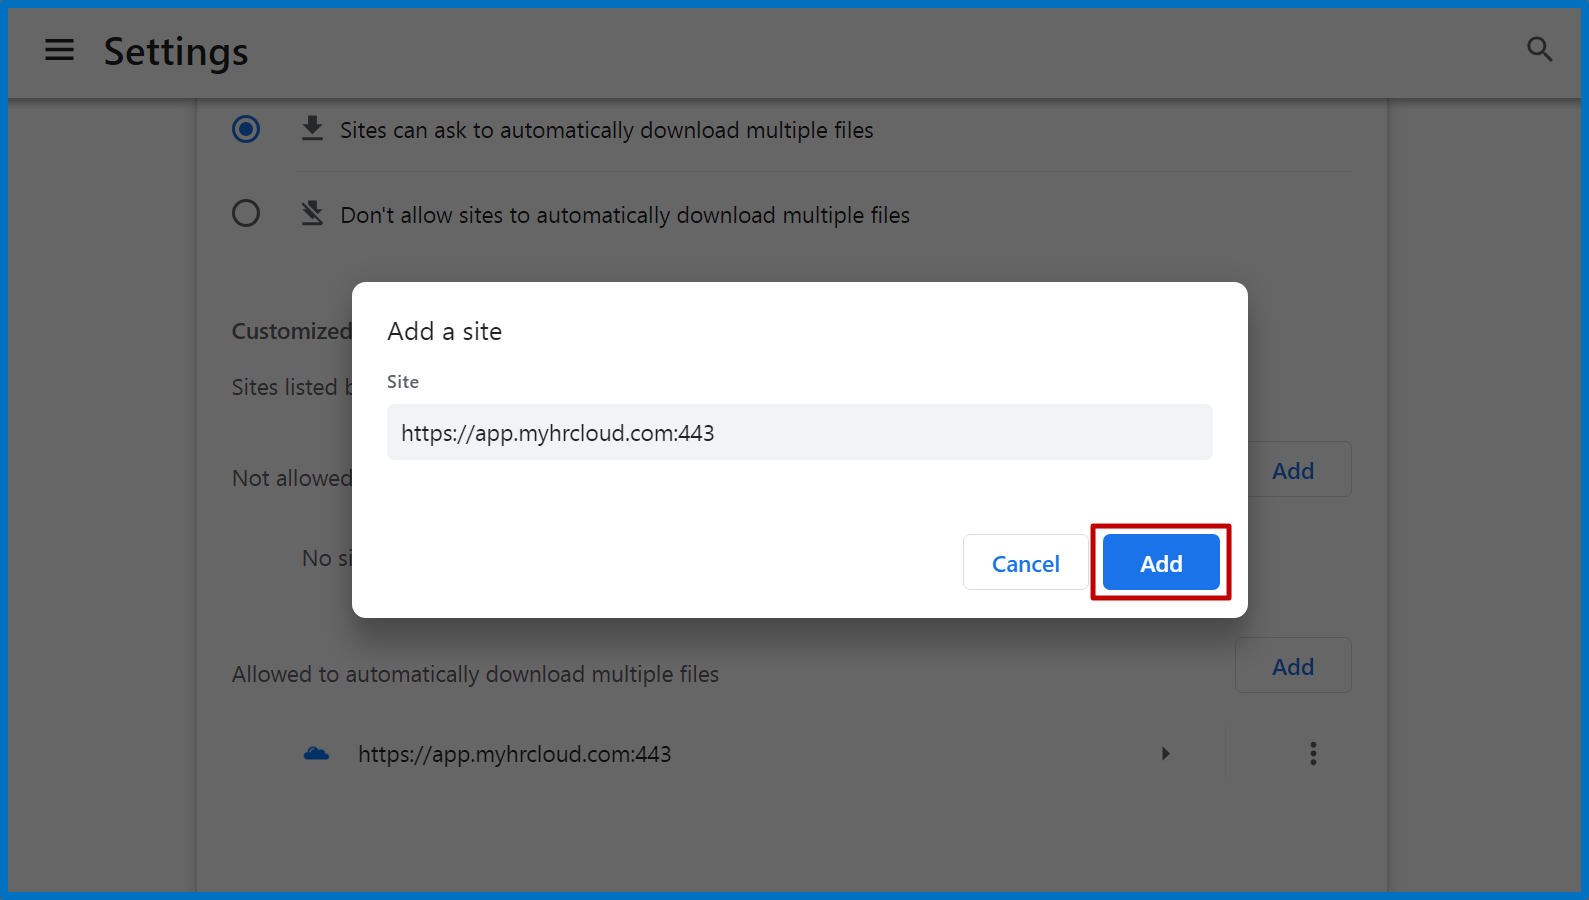Click the 'Add a site' dialog title
The width and height of the screenshot is (1589, 900).
click(x=444, y=331)
